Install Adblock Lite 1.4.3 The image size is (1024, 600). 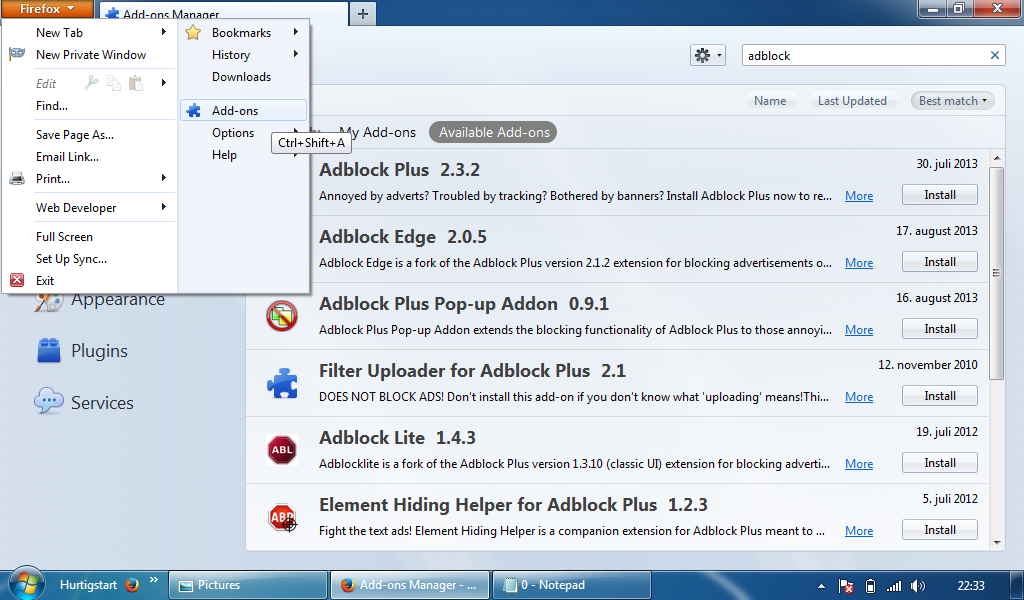pos(940,463)
